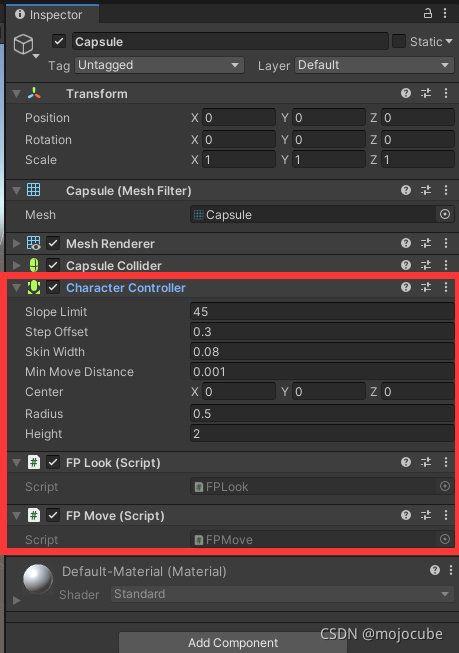The height and width of the screenshot is (653, 459).
Task: Open the Tag dropdown showing Untagged
Action: coord(160,65)
